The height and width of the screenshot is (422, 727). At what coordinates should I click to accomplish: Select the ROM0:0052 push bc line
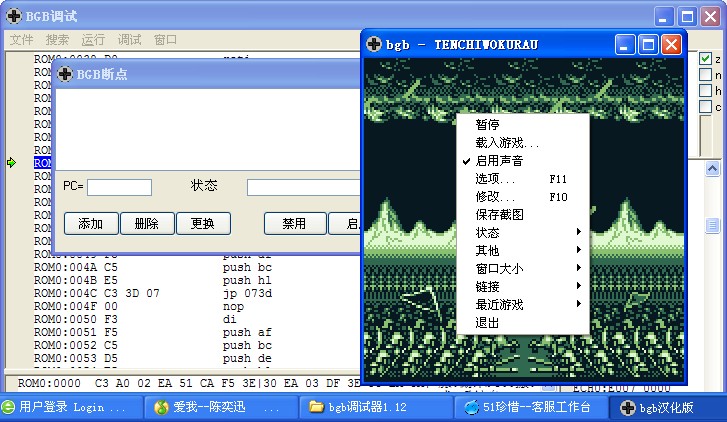pos(153,345)
